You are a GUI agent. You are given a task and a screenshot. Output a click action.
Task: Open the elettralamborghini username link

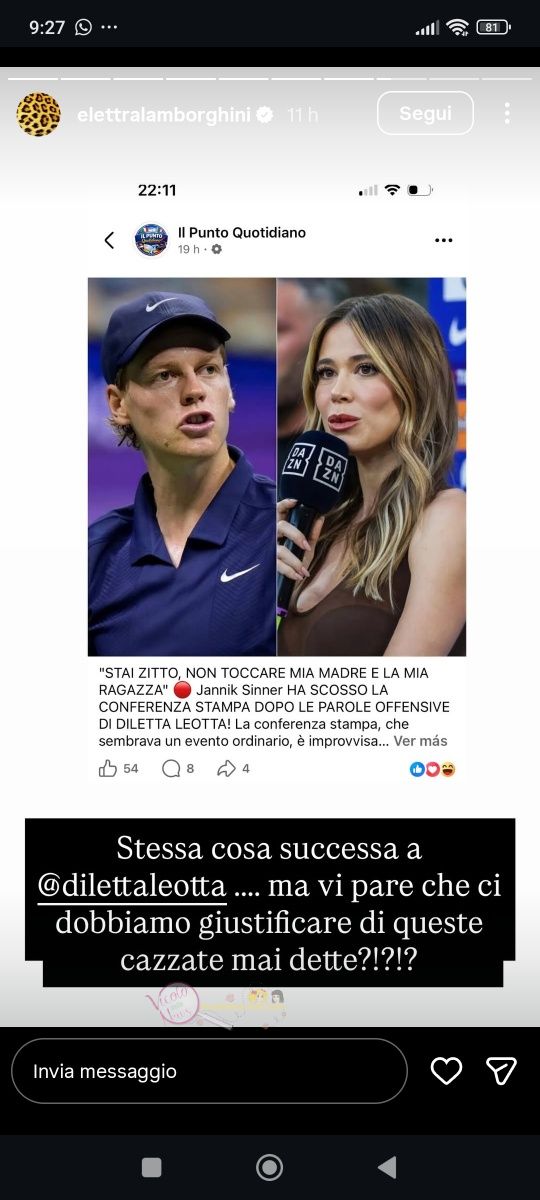click(x=164, y=115)
